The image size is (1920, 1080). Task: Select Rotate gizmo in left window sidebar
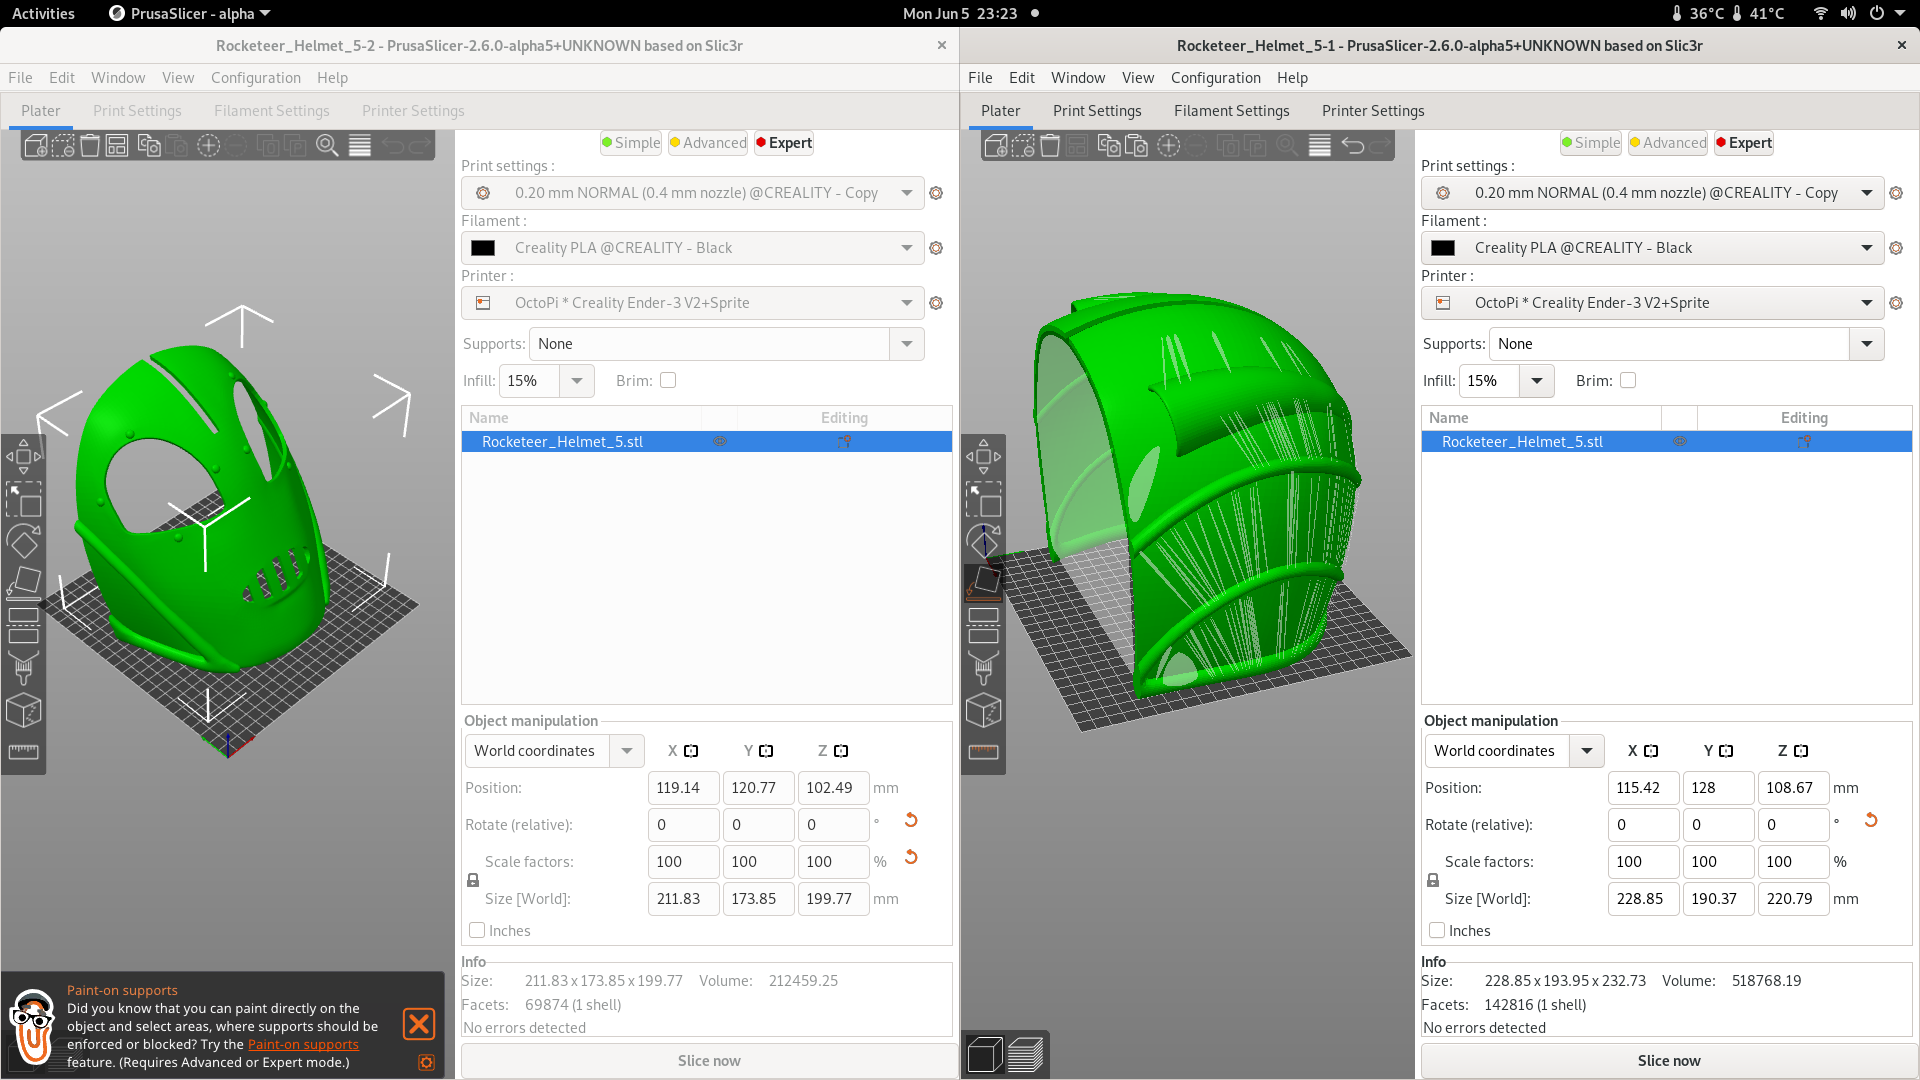tap(24, 541)
